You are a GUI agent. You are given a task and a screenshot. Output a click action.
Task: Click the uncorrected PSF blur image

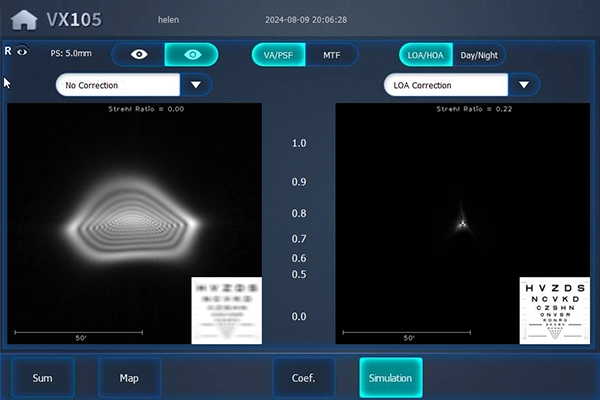click(x=132, y=217)
